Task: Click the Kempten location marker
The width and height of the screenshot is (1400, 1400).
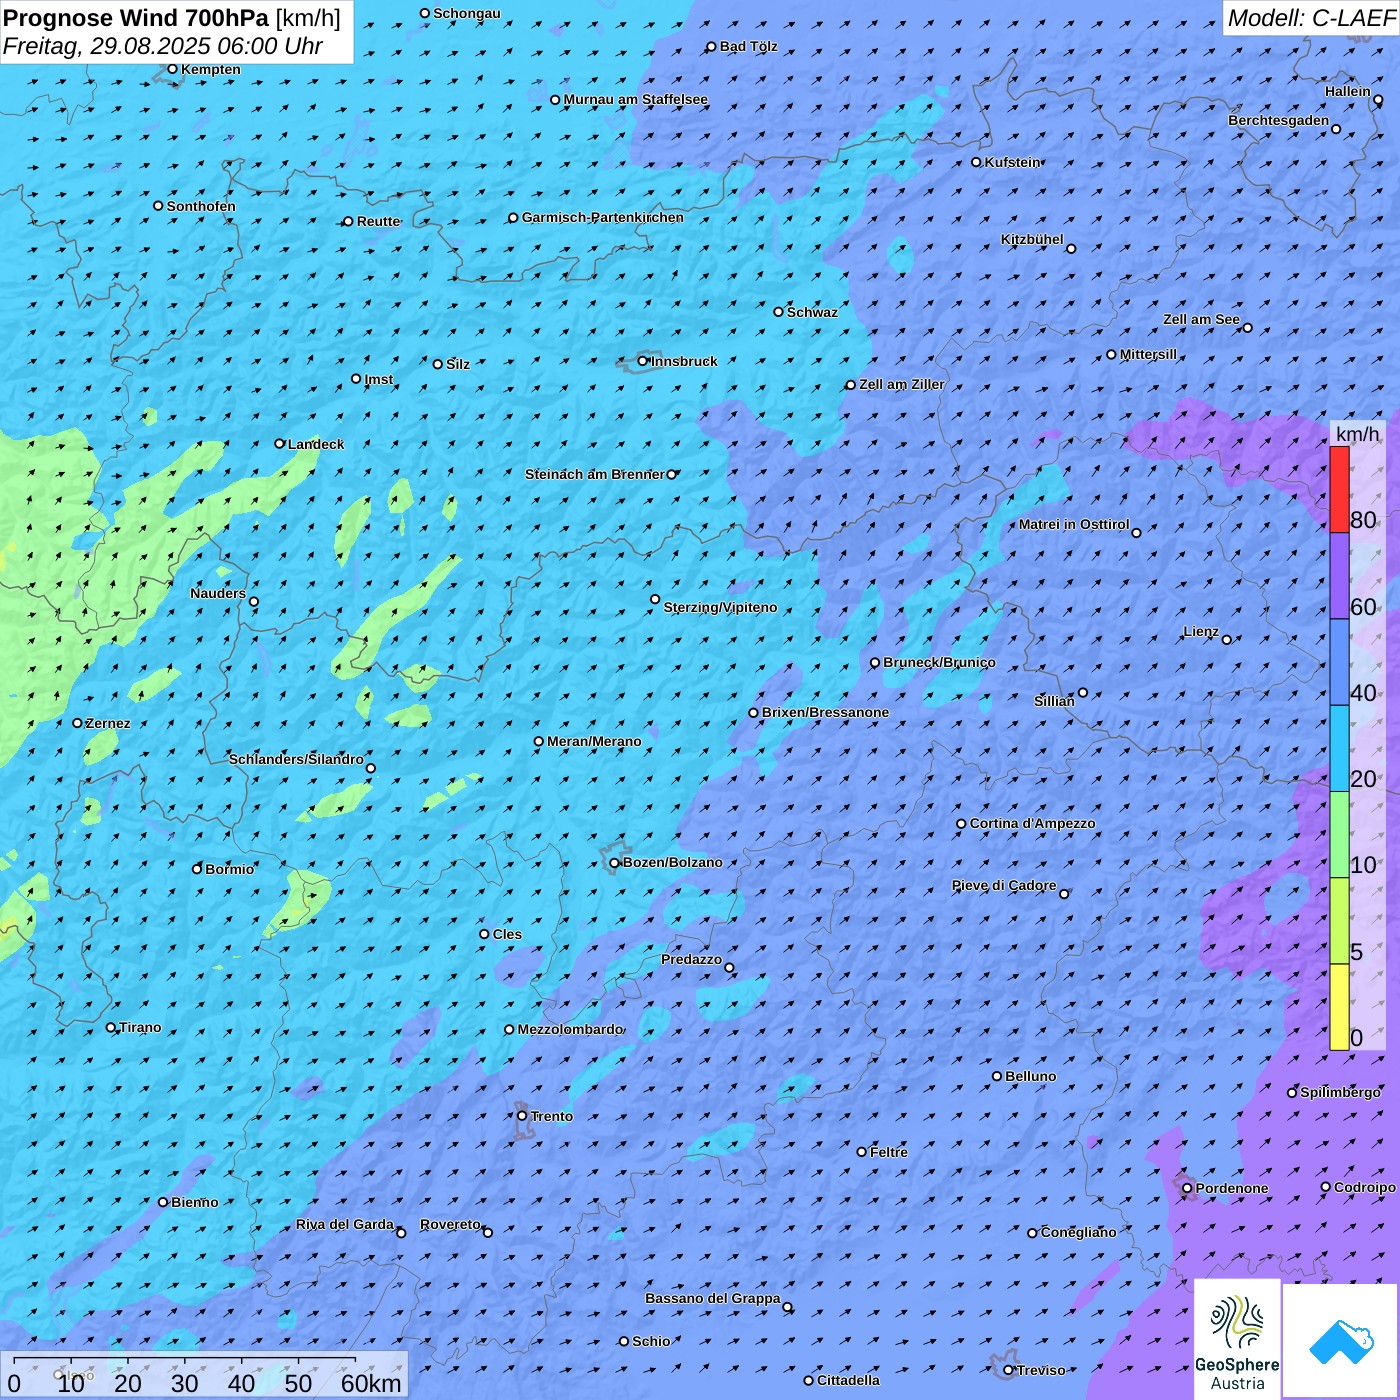Action: pos(172,69)
